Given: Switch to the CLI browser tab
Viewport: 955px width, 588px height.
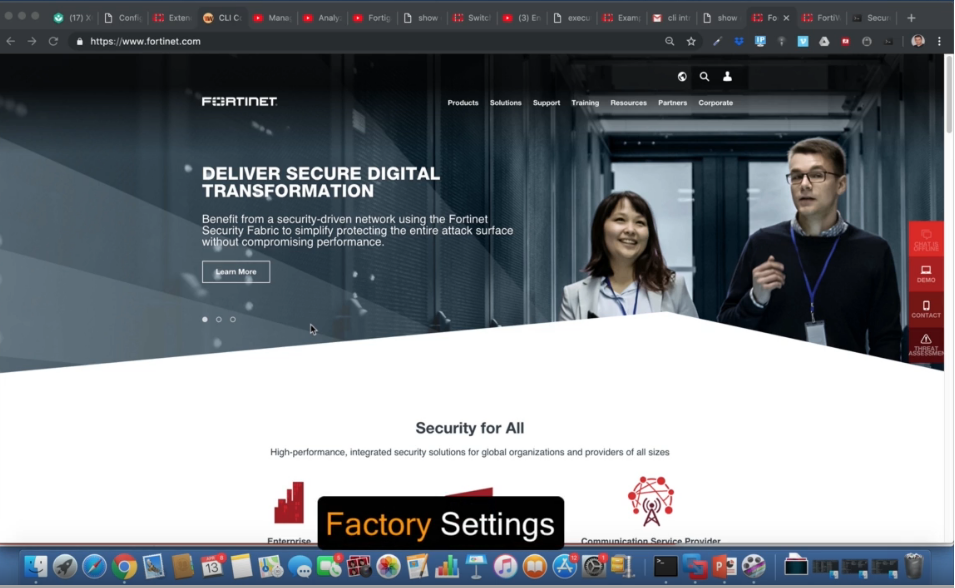Looking at the screenshot, I should pyautogui.click(x=222, y=18).
